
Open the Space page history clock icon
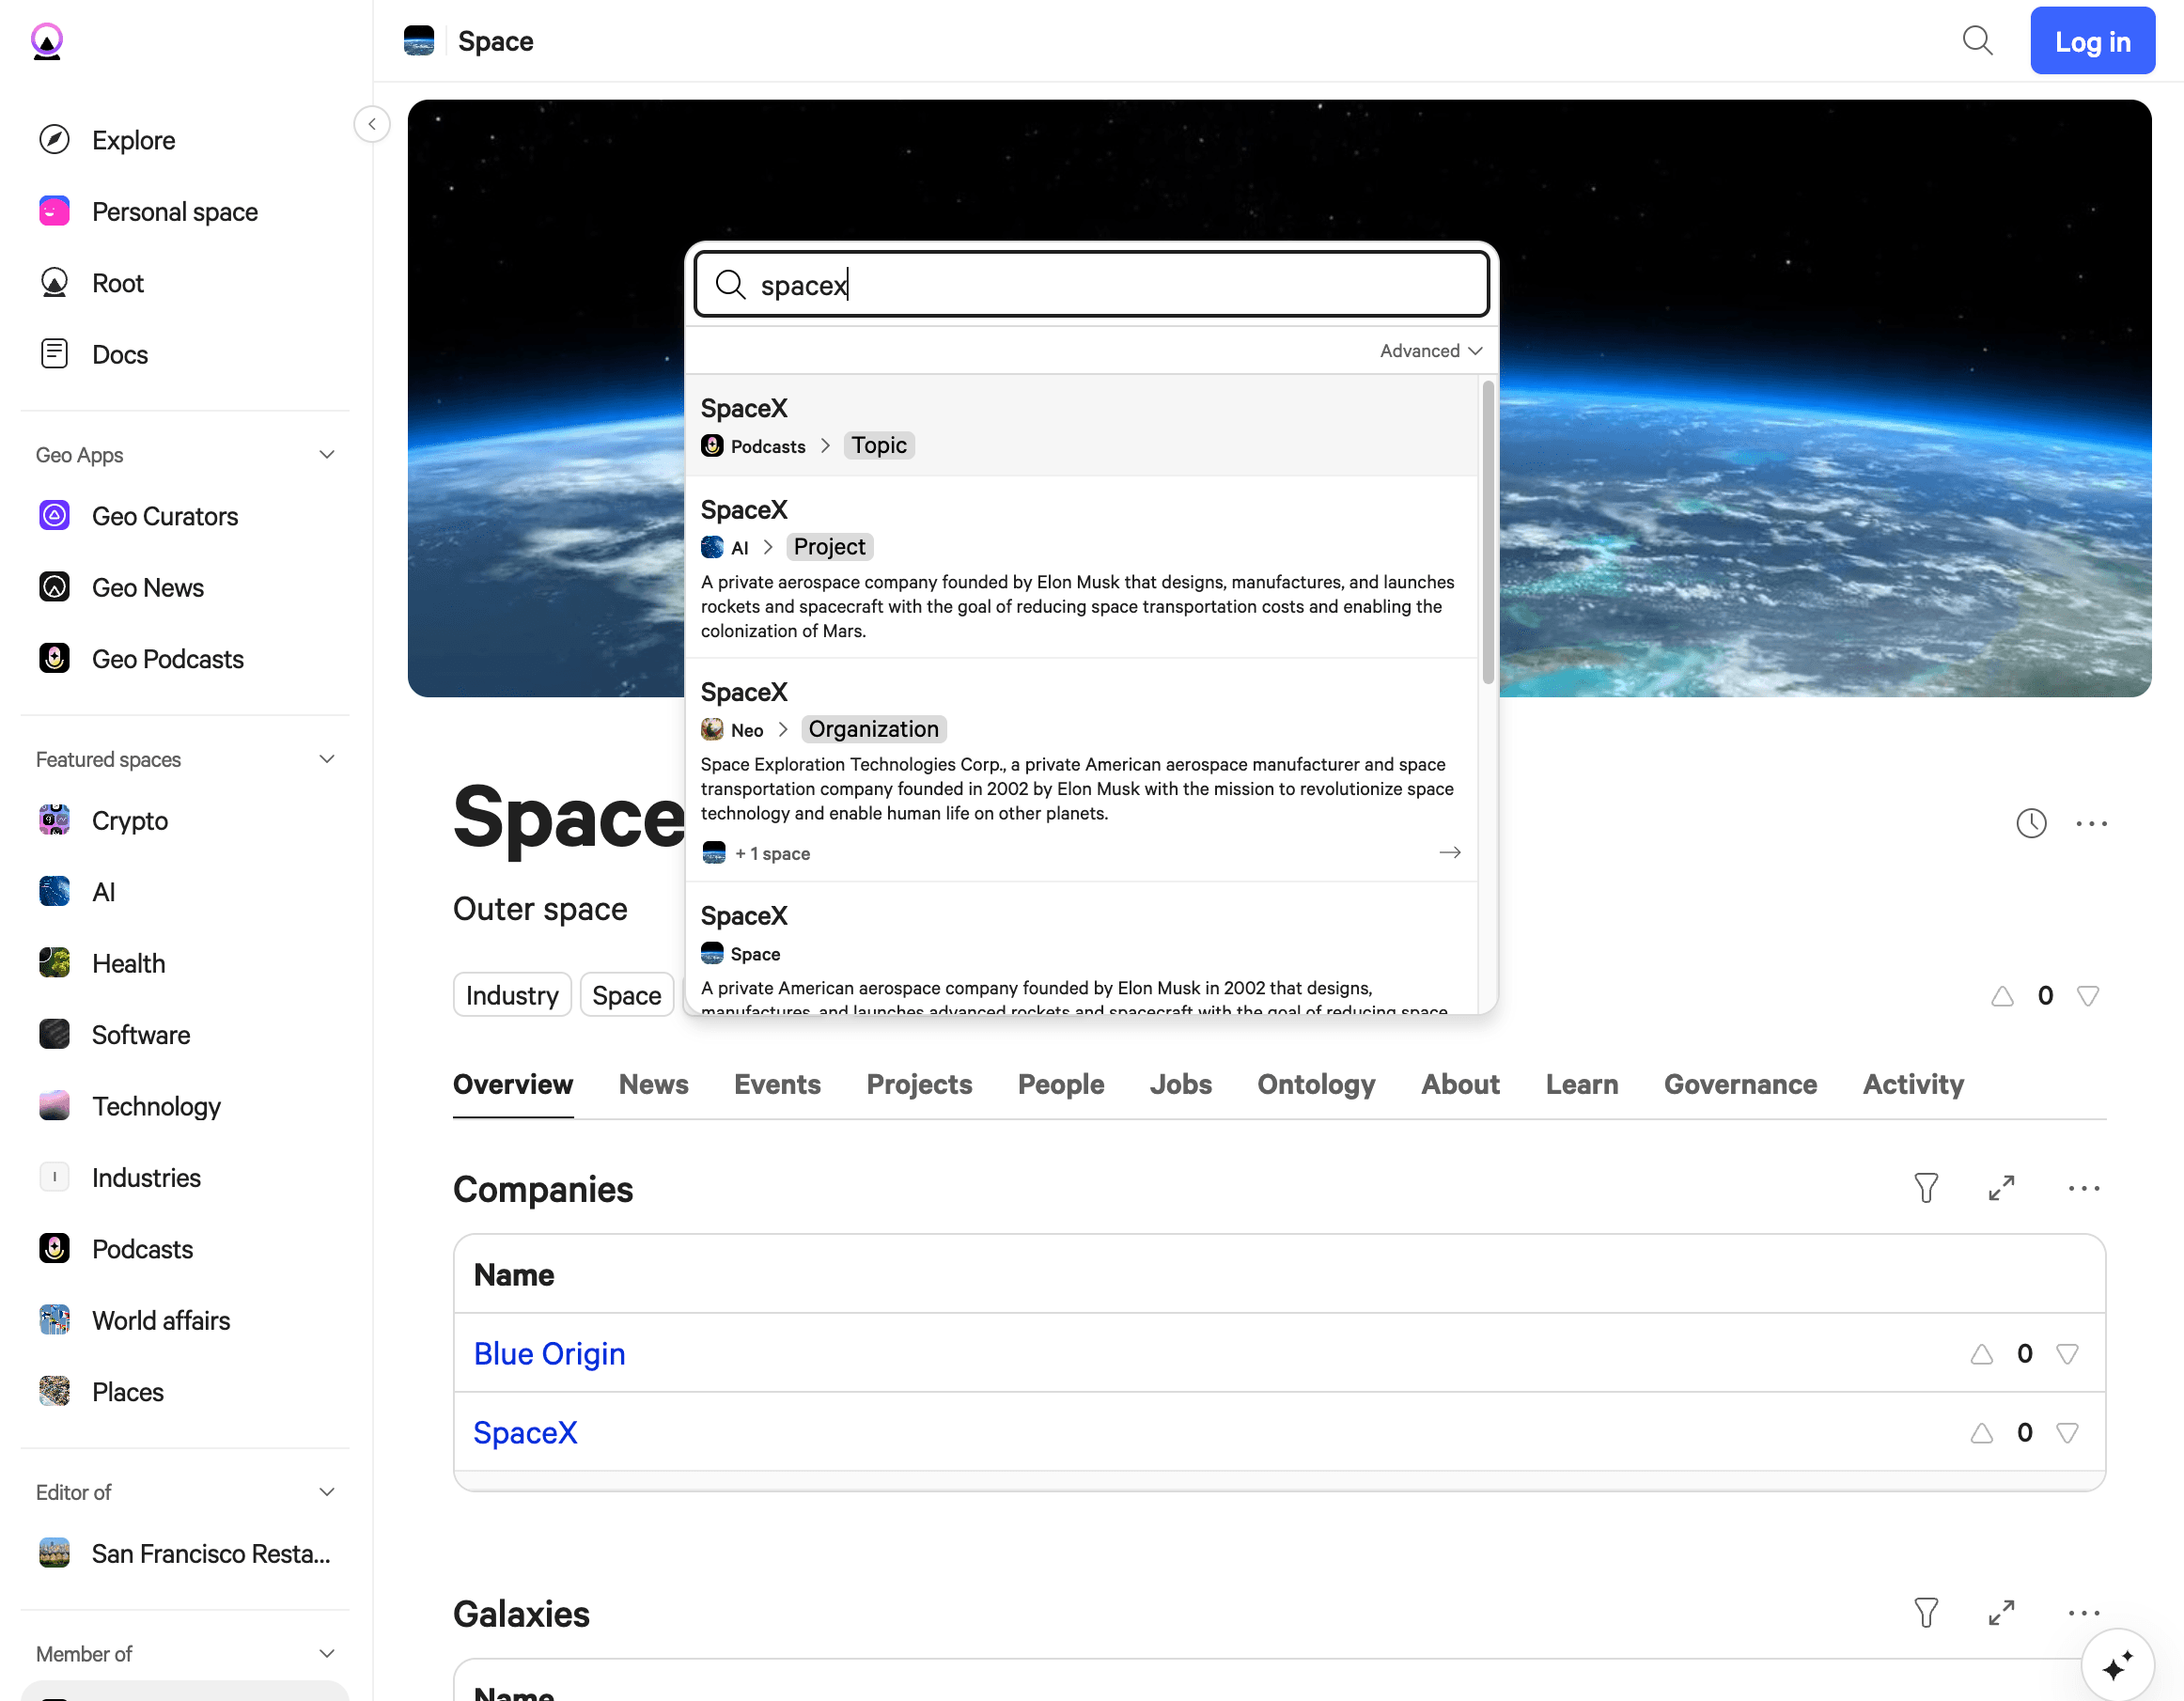click(2031, 823)
